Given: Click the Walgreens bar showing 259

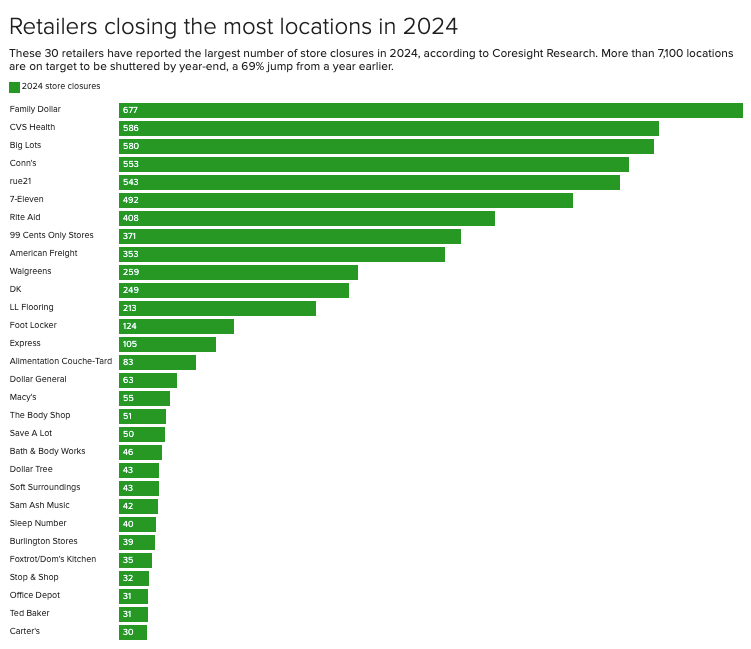Looking at the screenshot, I should (x=239, y=272).
